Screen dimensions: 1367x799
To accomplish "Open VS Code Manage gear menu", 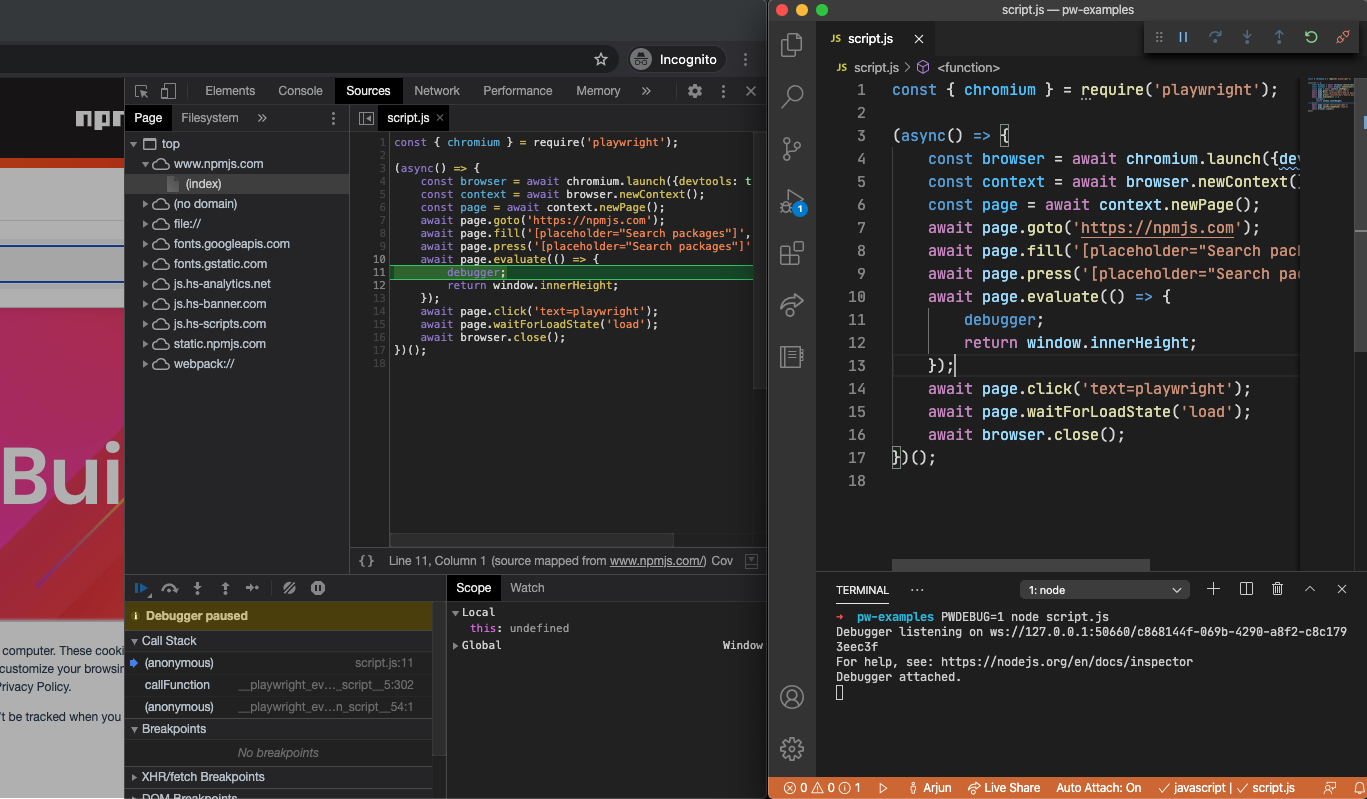I will point(792,748).
